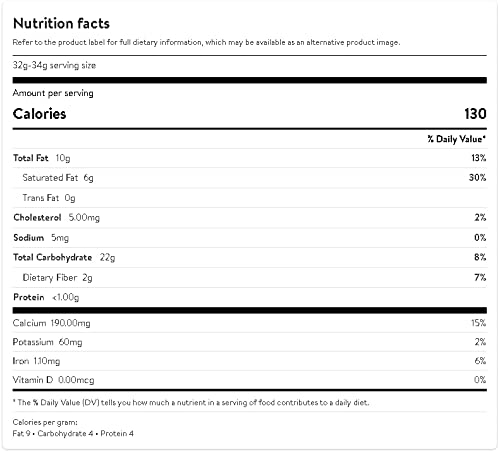Click the Dietary Fiber 2g row
500x452 pixels.
pos(250,277)
